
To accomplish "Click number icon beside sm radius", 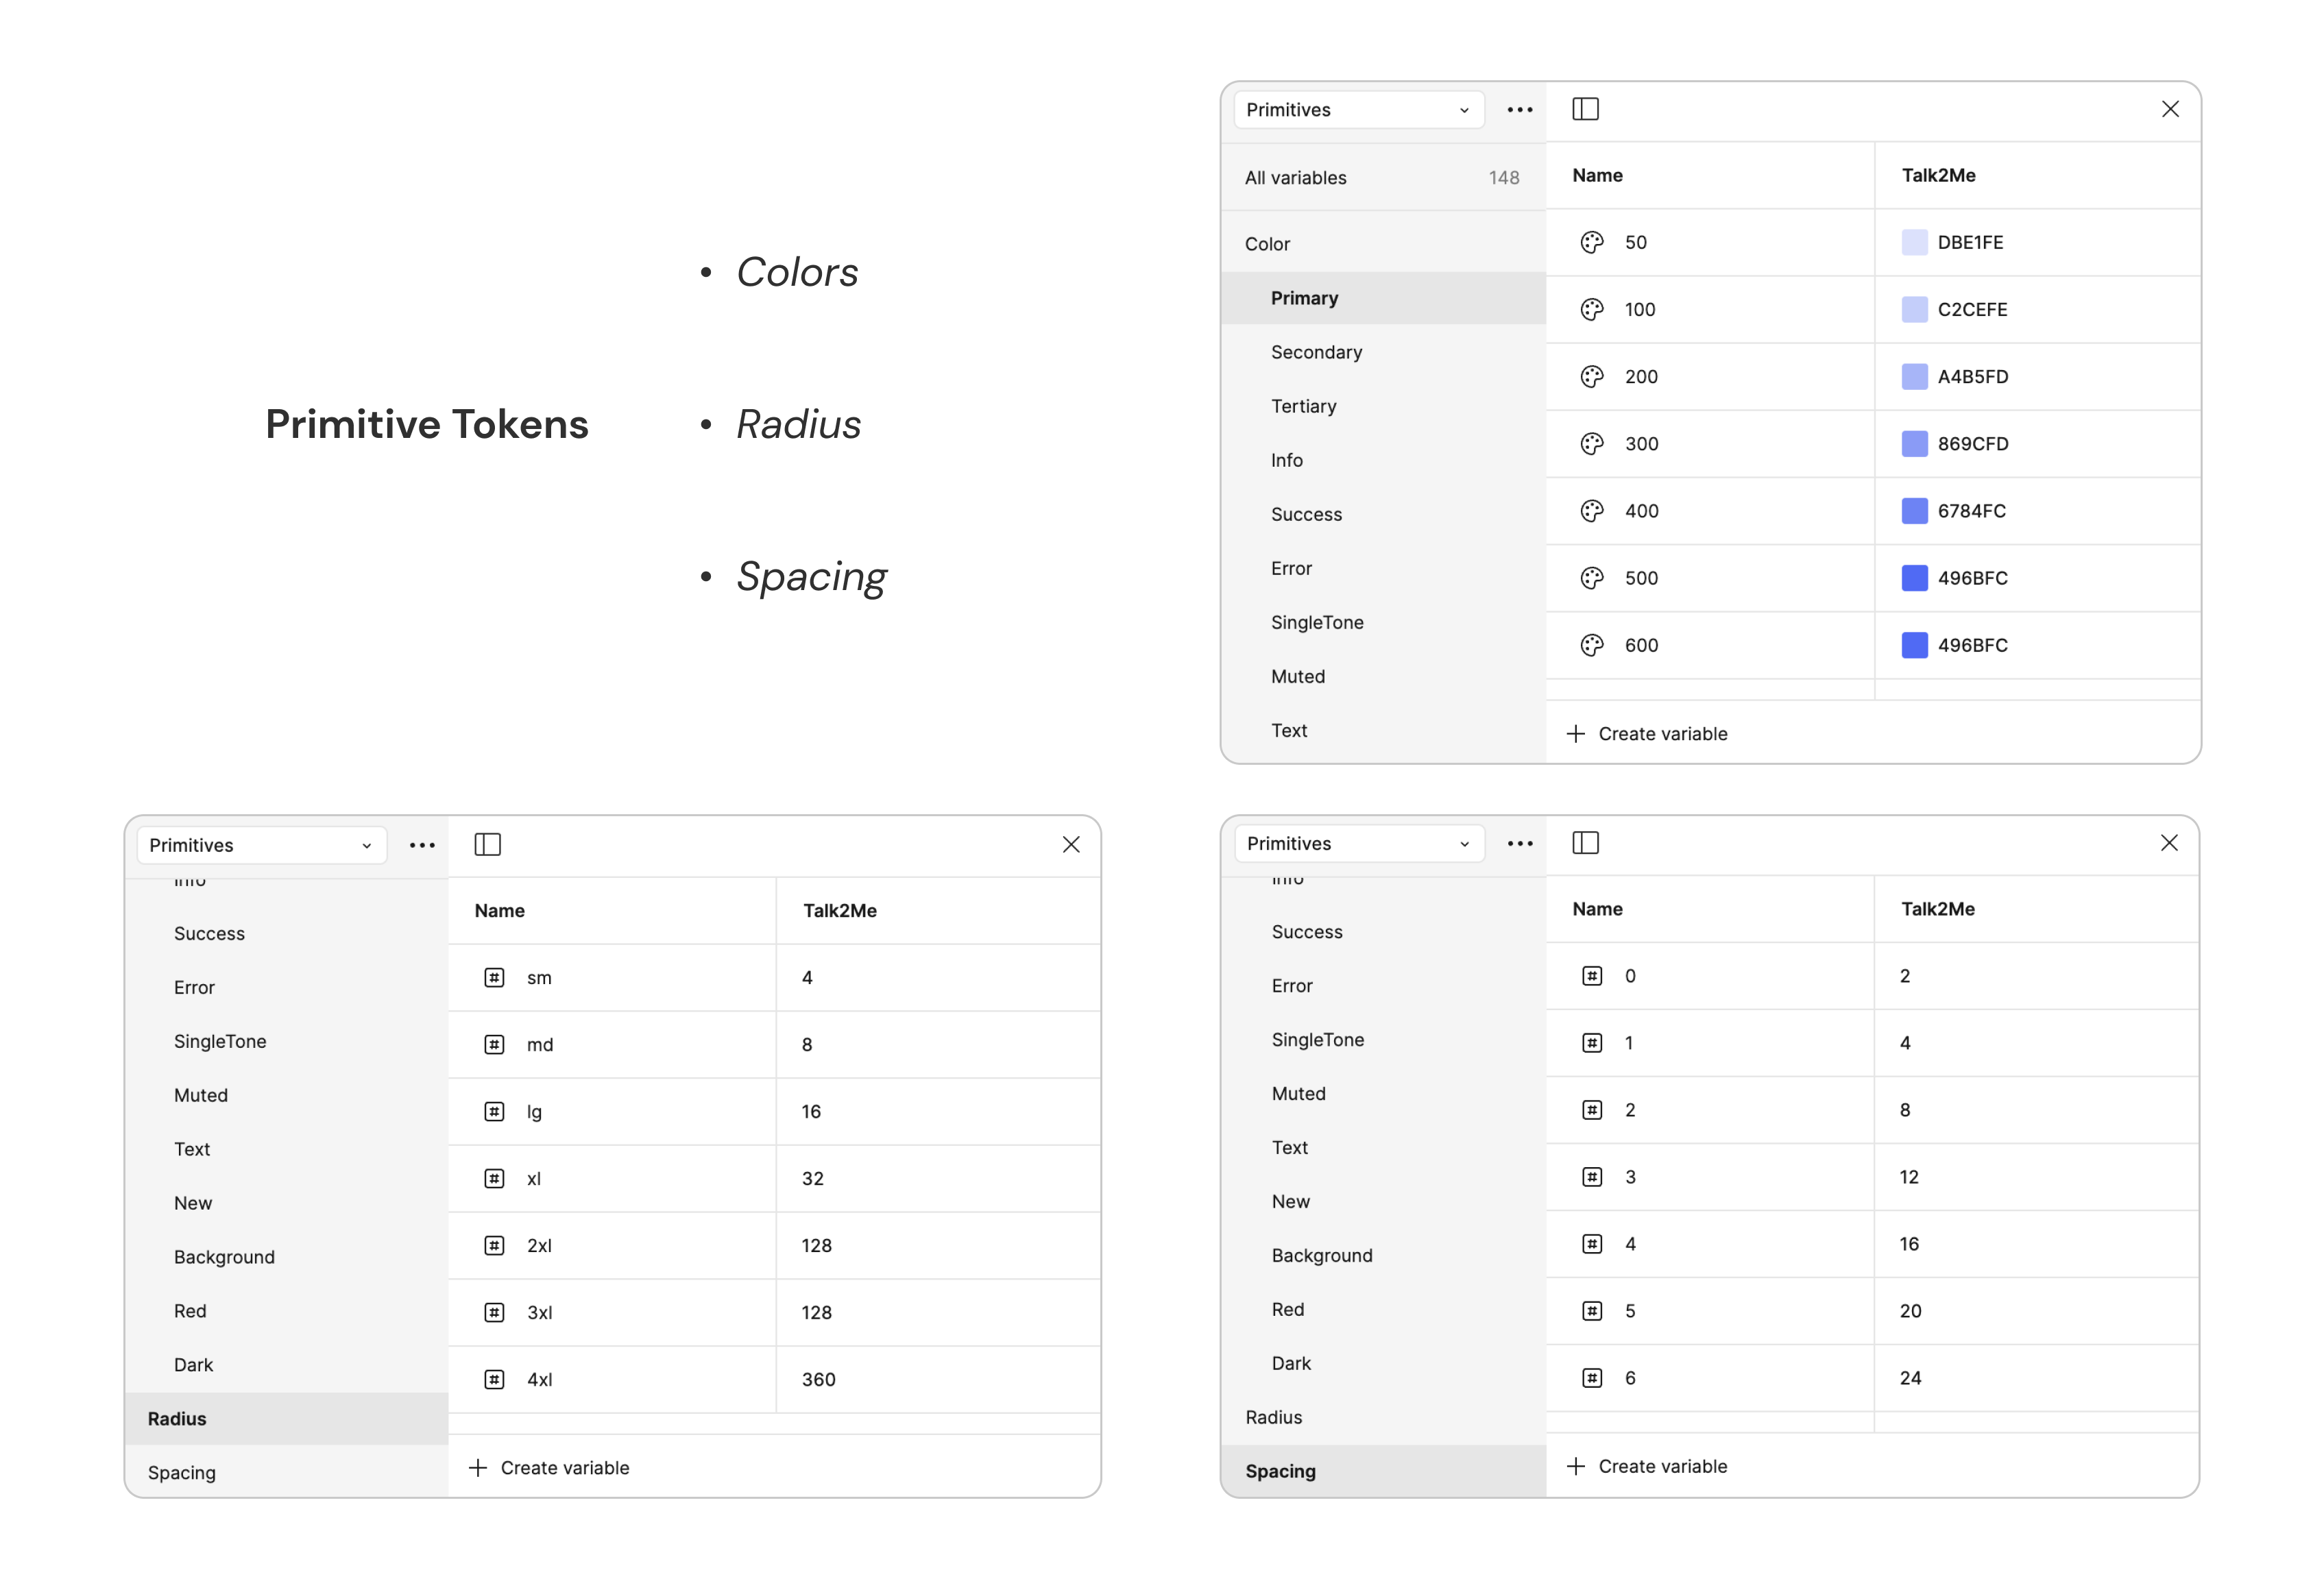I will coord(494,977).
